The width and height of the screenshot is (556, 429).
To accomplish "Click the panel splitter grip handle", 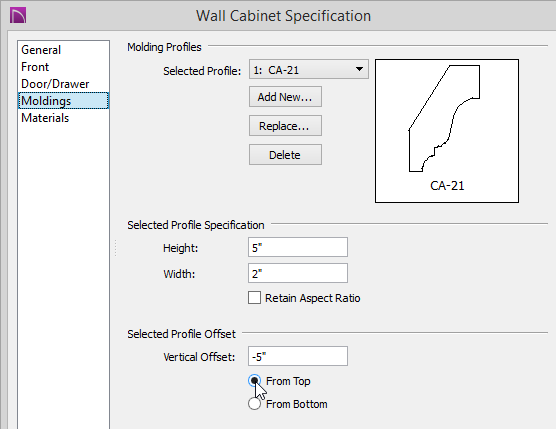I will [x=116, y=248].
